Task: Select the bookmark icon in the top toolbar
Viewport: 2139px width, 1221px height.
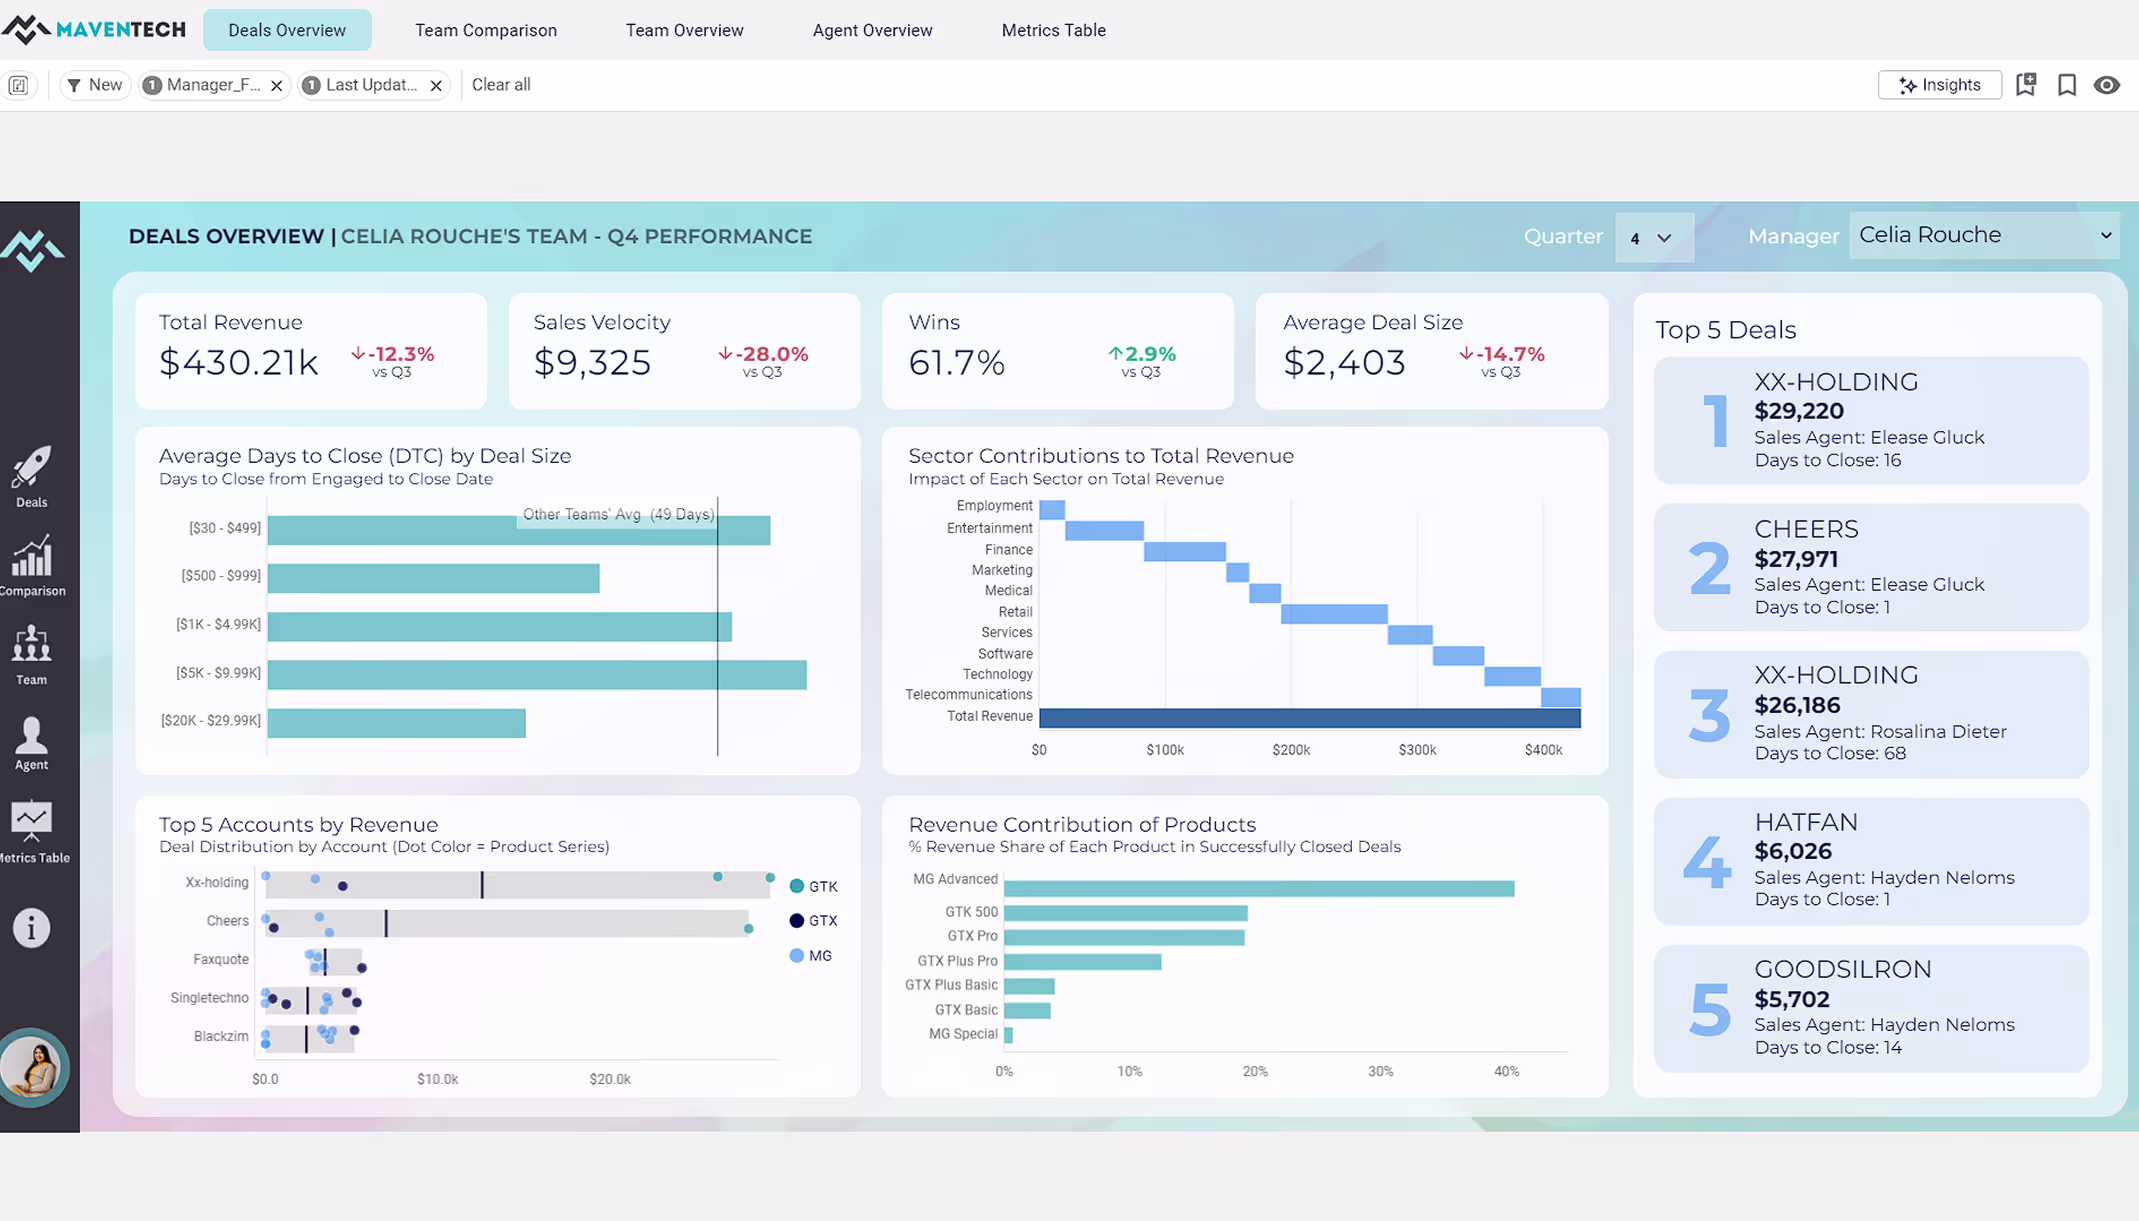Action: (2066, 85)
